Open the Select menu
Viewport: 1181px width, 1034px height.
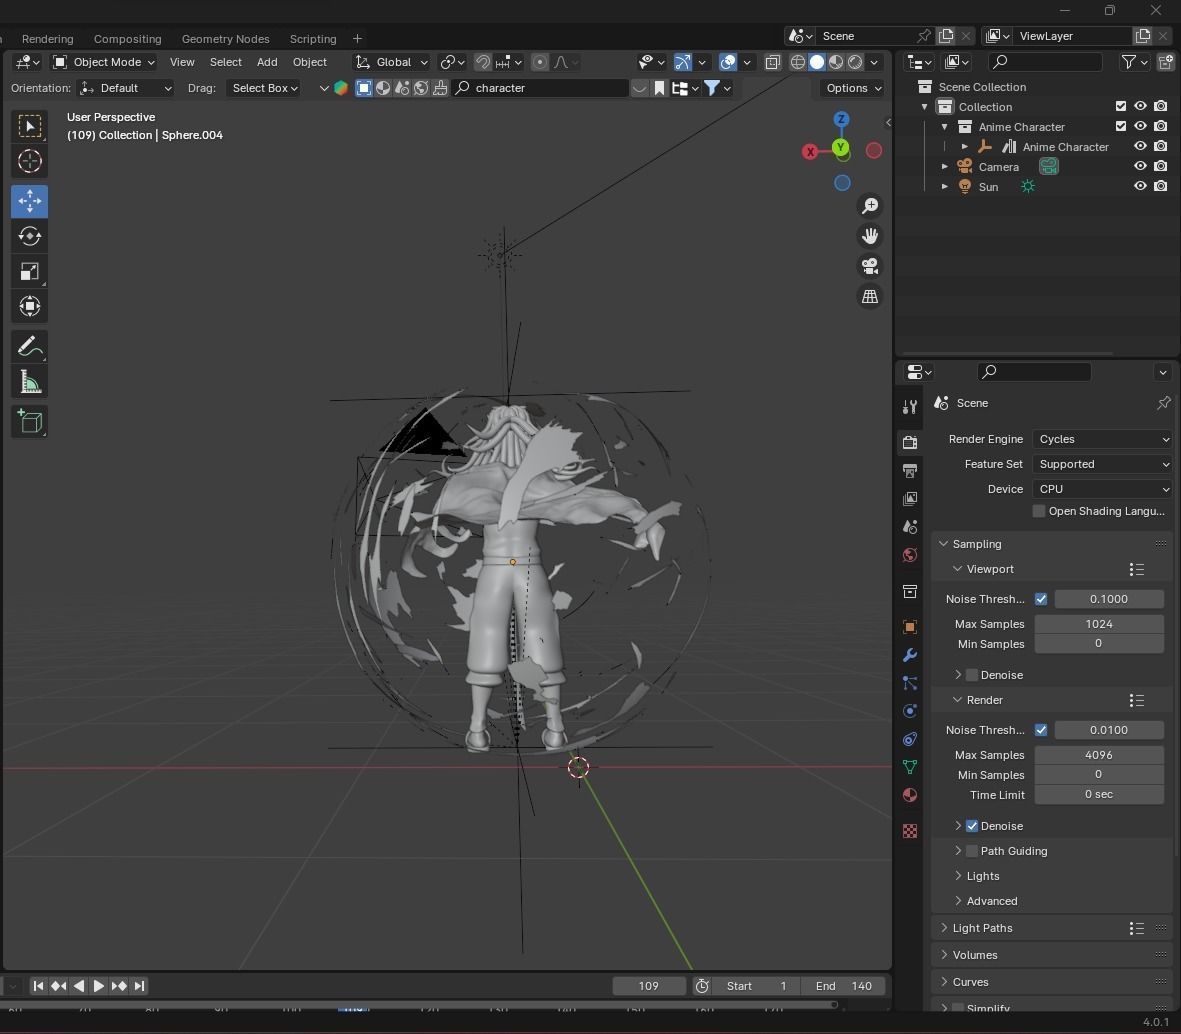point(225,62)
